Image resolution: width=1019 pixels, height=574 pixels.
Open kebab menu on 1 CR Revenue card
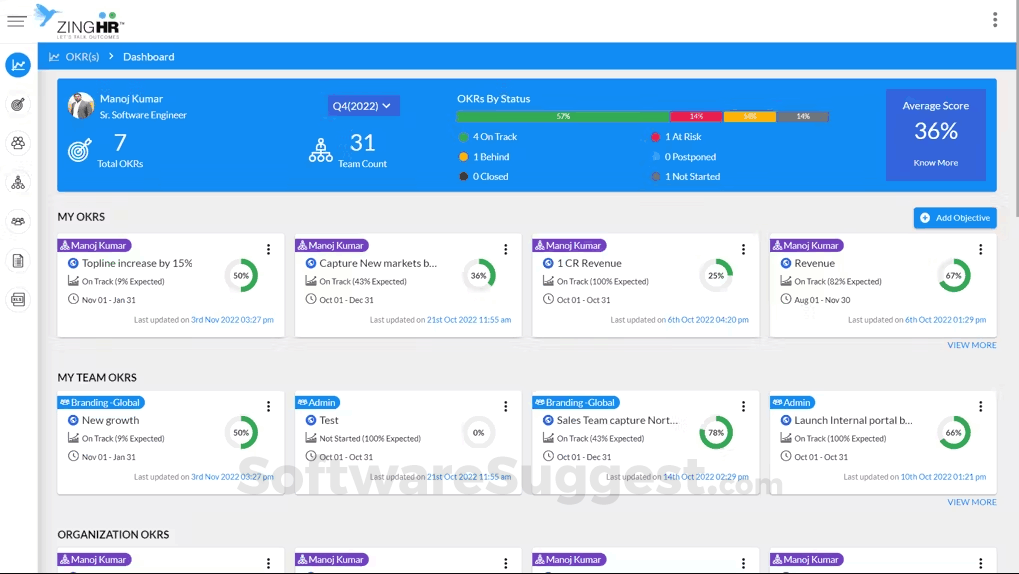click(x=743, y=250)
